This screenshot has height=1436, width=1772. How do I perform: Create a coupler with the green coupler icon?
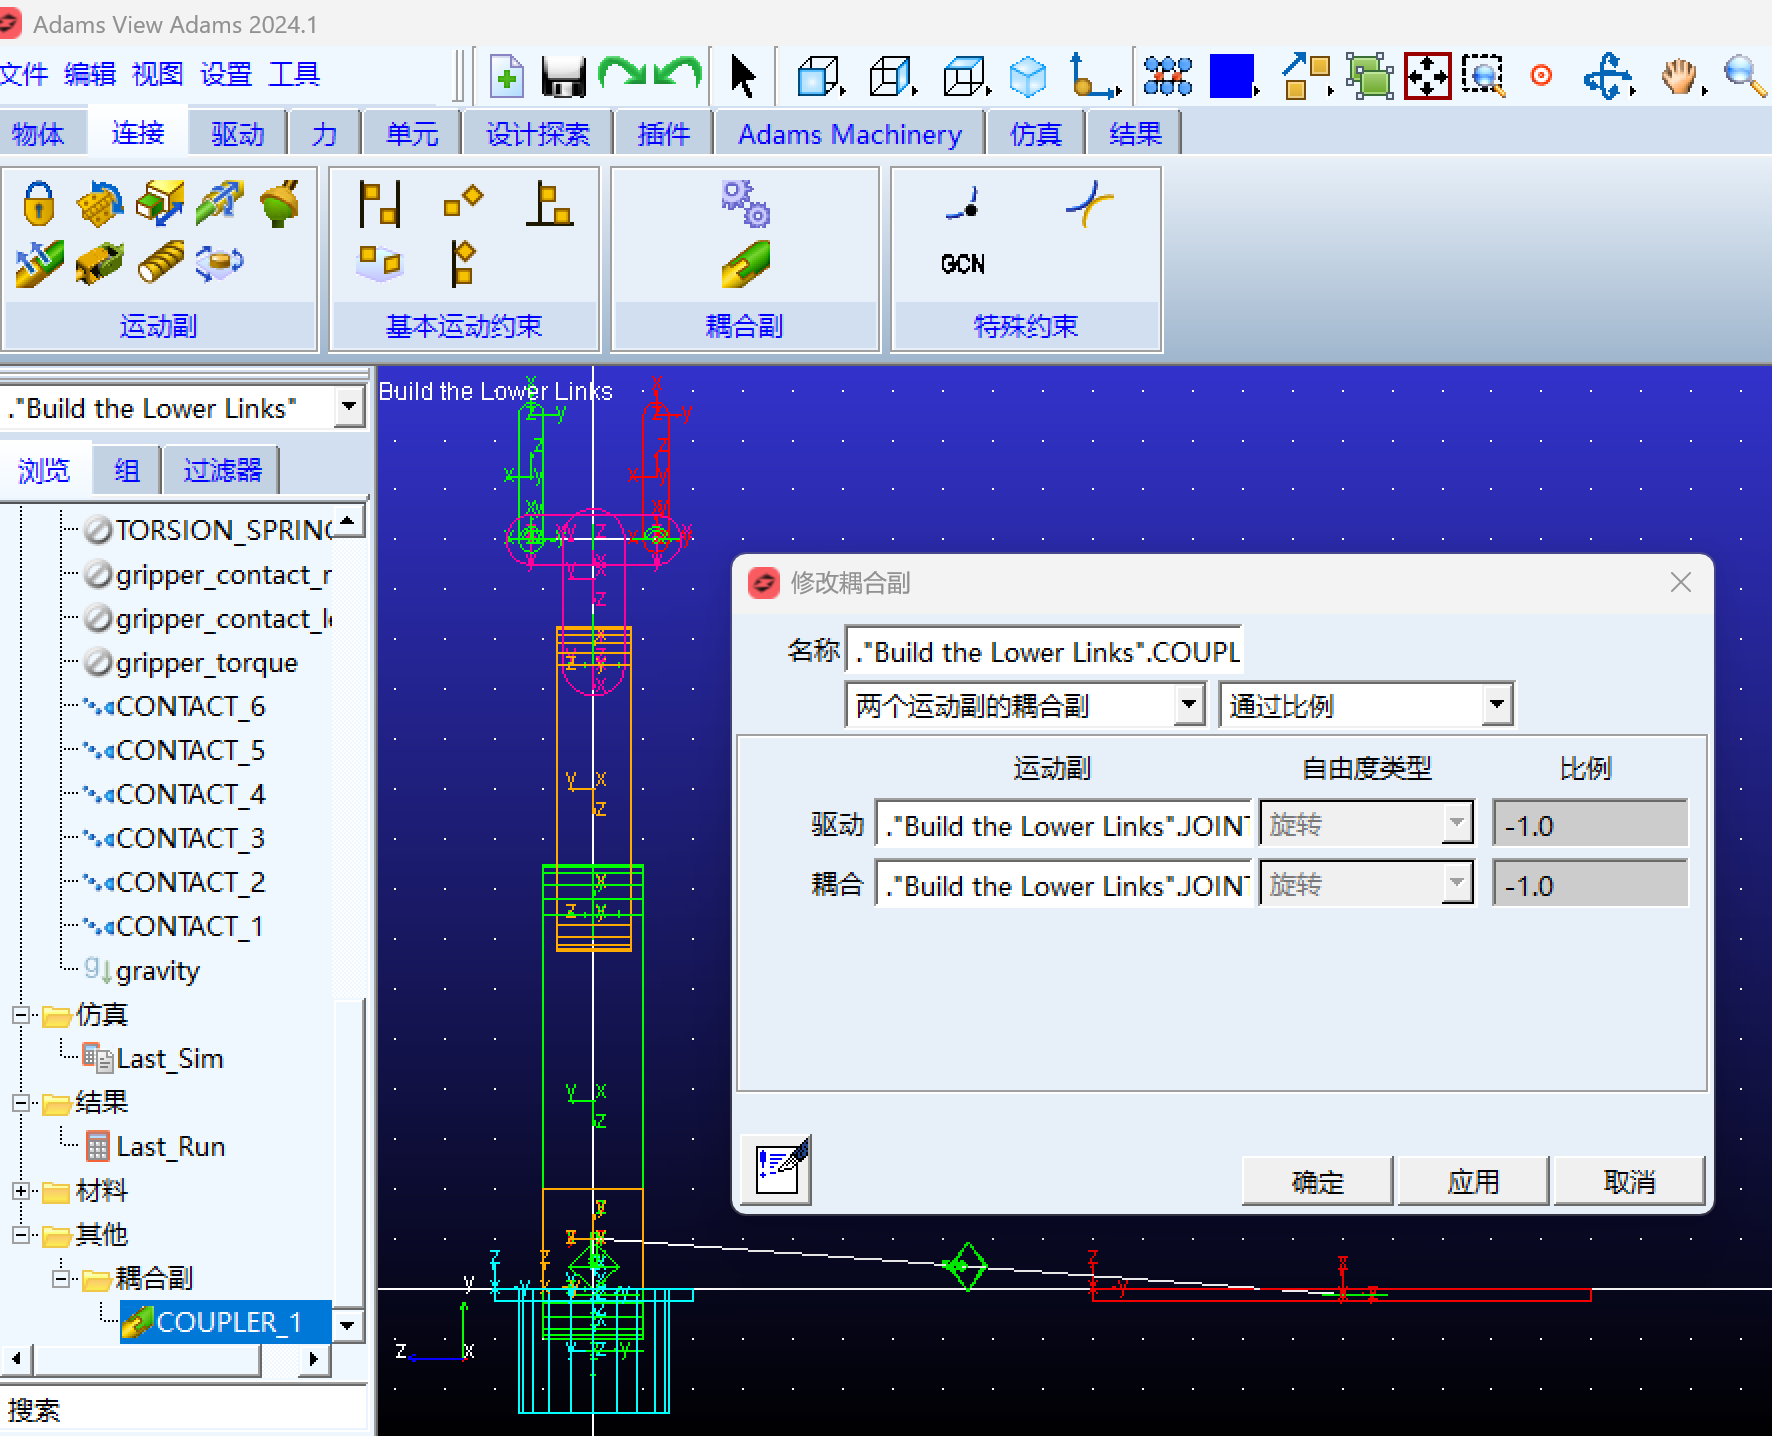click(x=746, y=264)
